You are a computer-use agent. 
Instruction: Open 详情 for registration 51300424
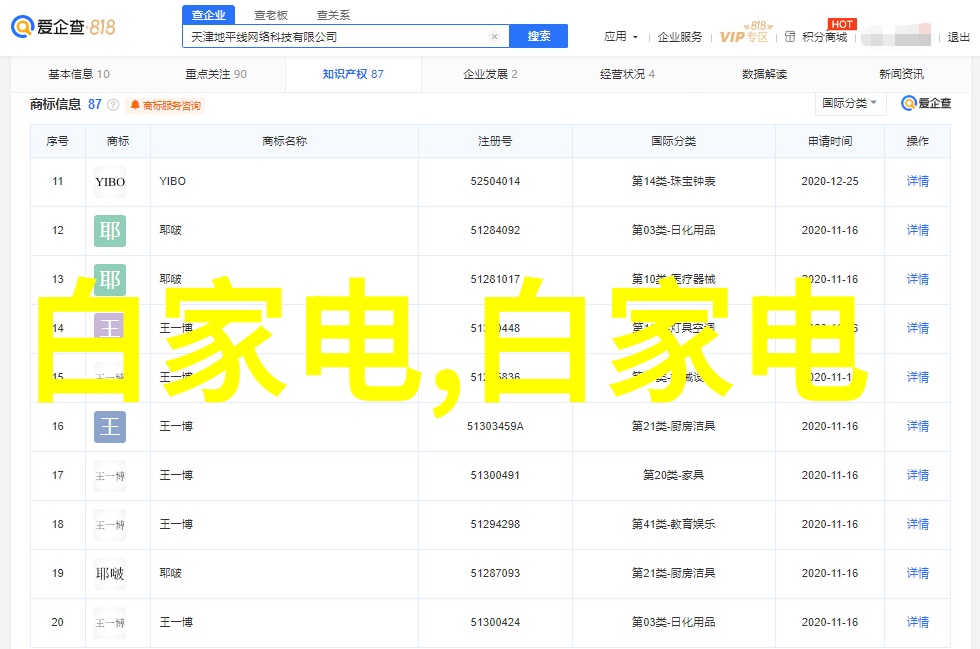918,622
